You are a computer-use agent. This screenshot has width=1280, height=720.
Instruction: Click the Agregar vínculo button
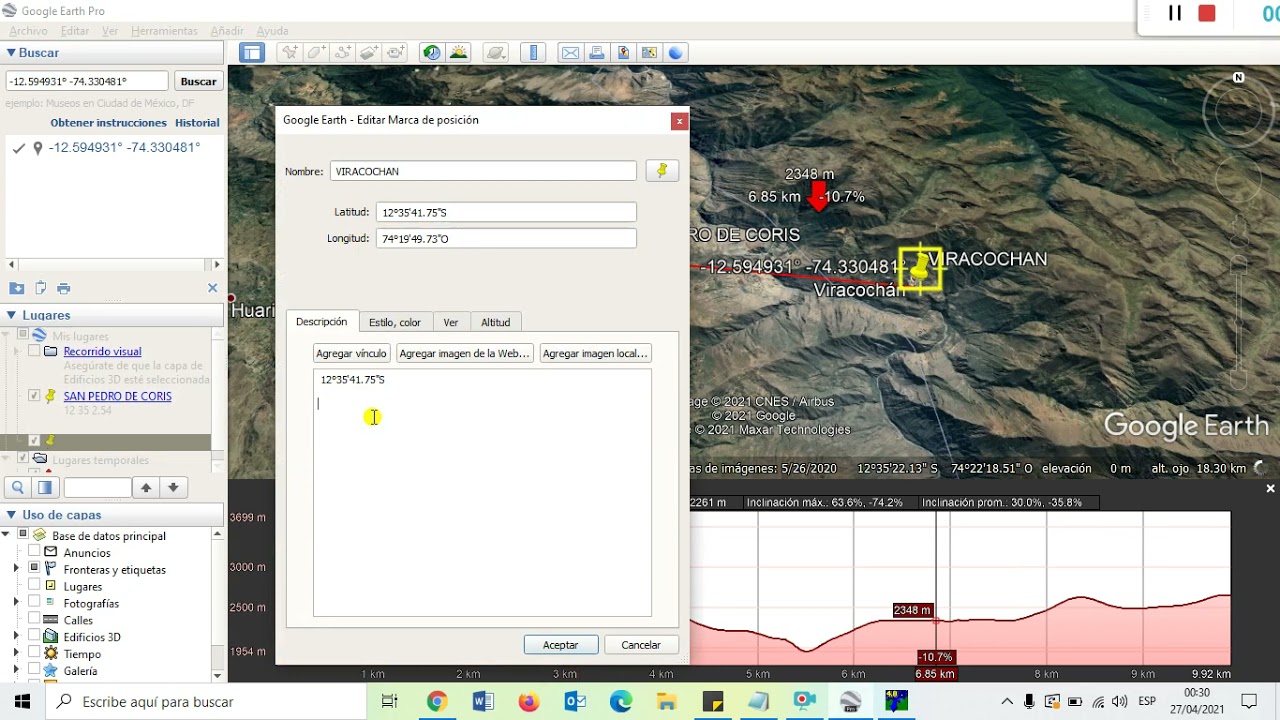click(351, 353)
